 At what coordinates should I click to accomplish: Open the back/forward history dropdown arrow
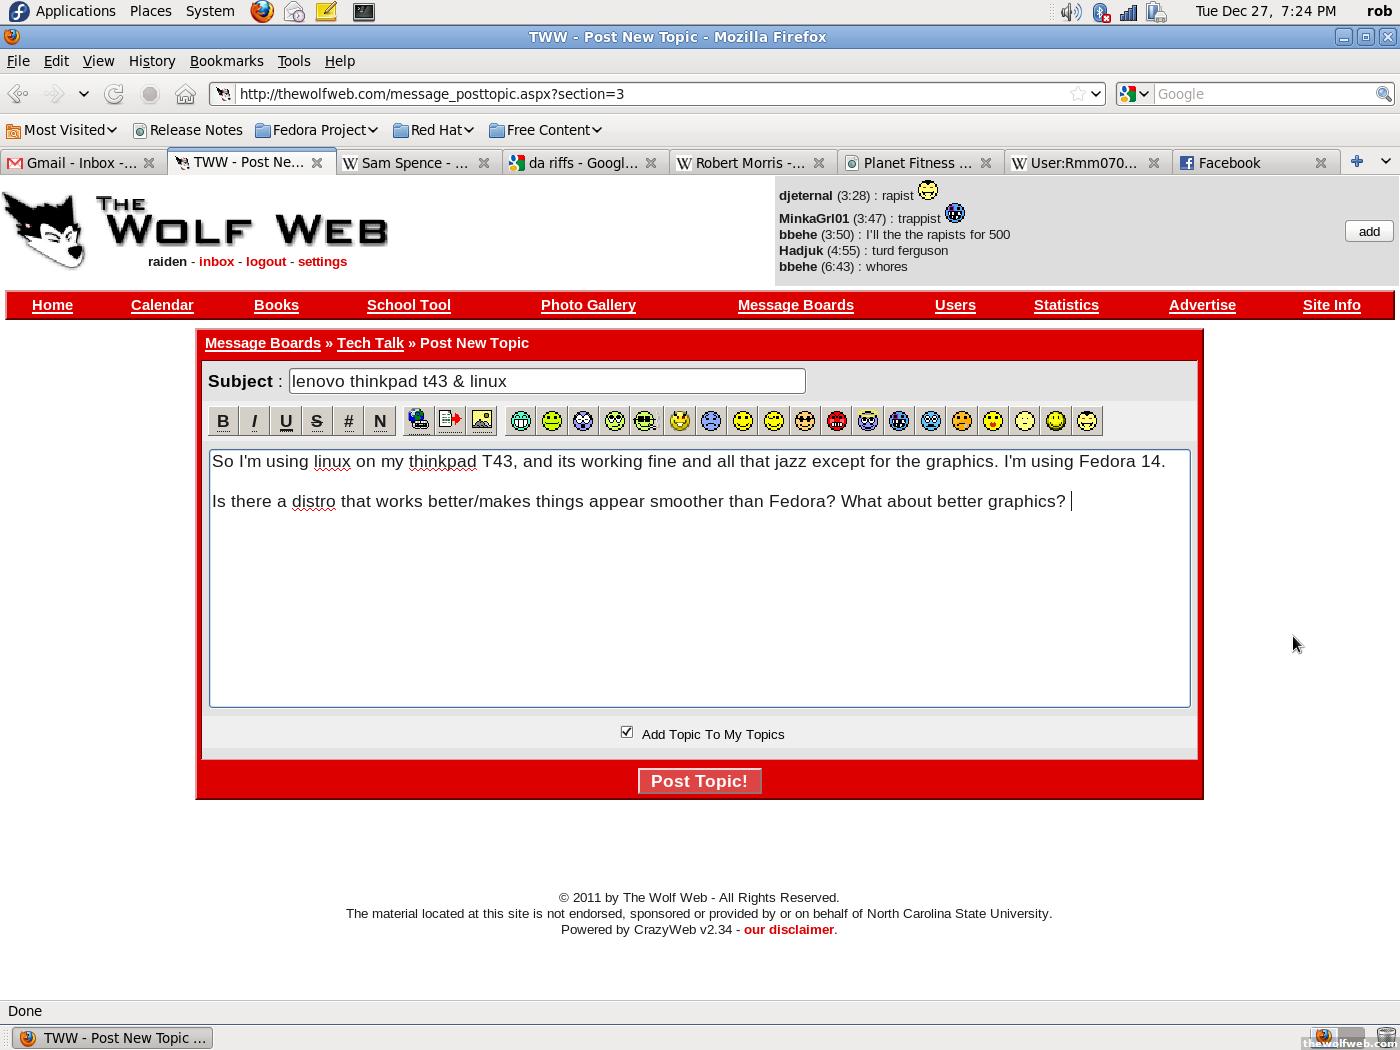point(84,94)
